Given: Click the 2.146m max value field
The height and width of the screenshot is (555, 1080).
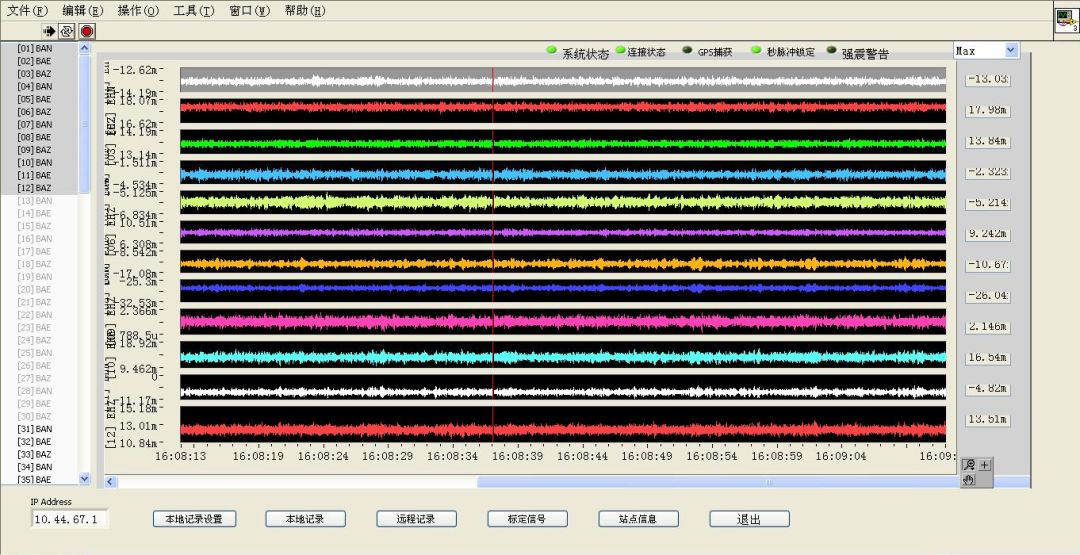Looking at the screenshot, I should point(988,326).
